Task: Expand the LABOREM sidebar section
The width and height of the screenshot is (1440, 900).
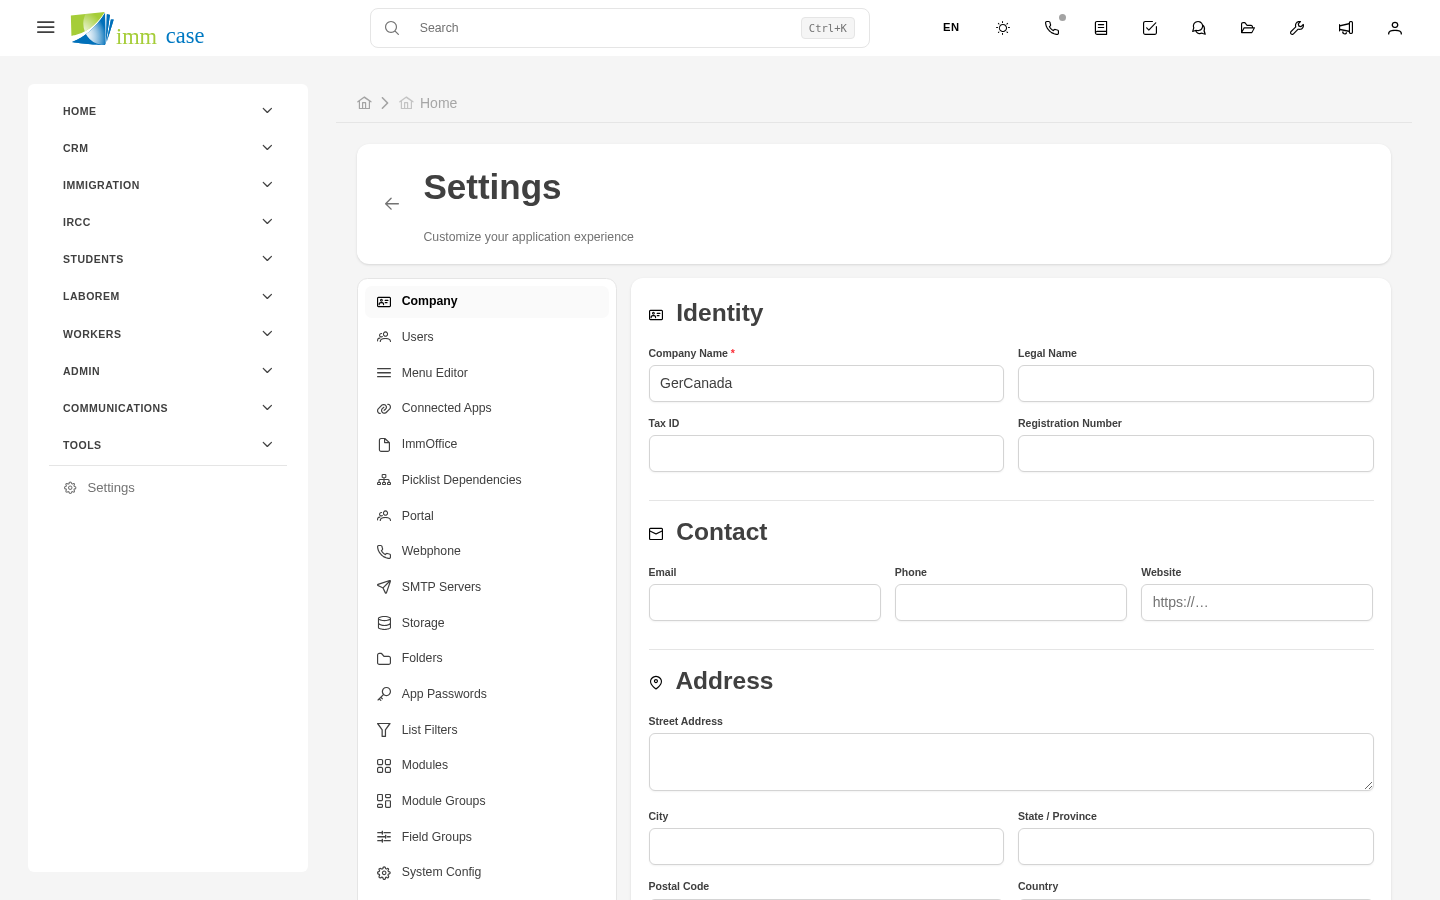Action: click(x=168, y=296)
